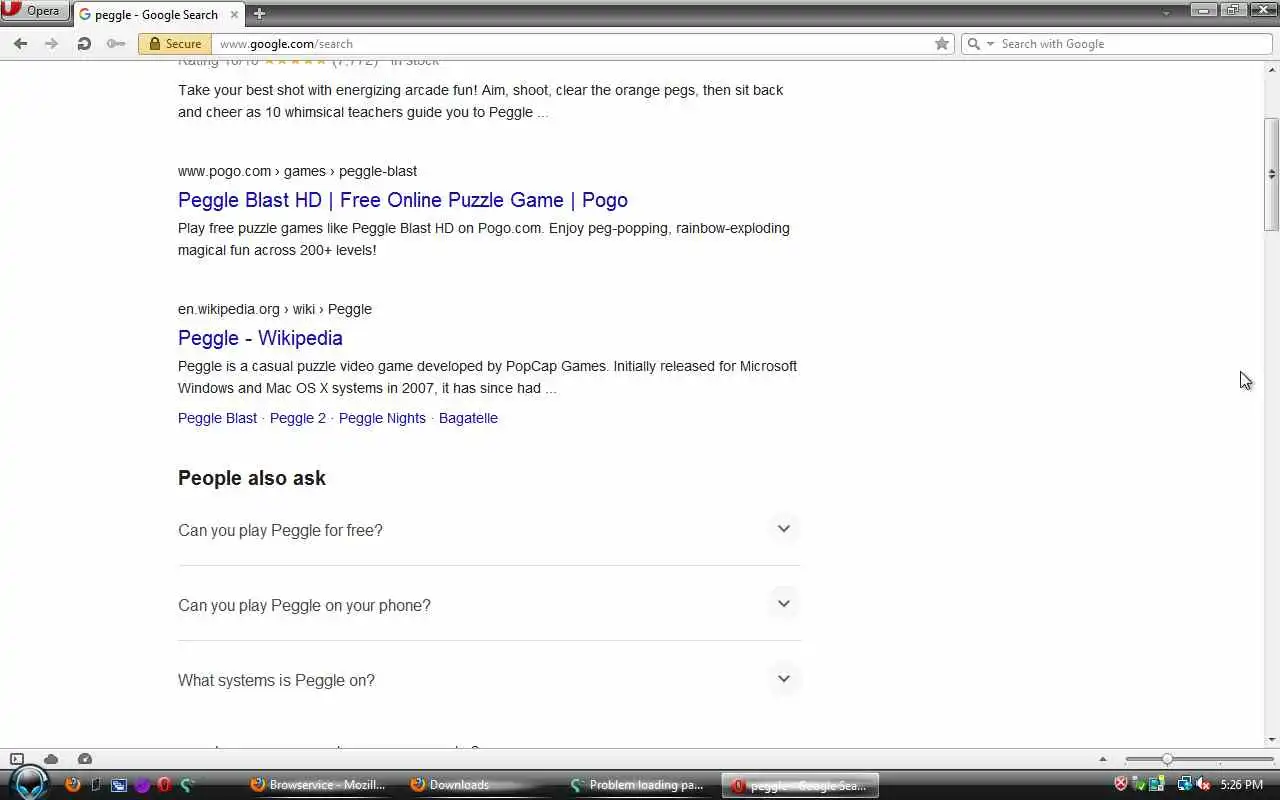Viewport: 1280px width, 800px height.
Task: Switch to Browservice - Mozilla taskbar window
Action: click(319, 785)
